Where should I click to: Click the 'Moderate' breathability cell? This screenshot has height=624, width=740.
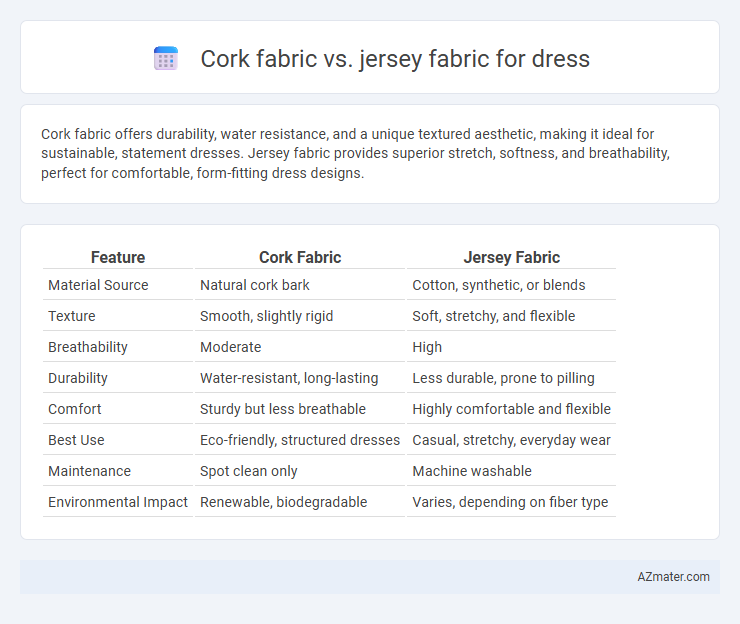click(230, 347)
